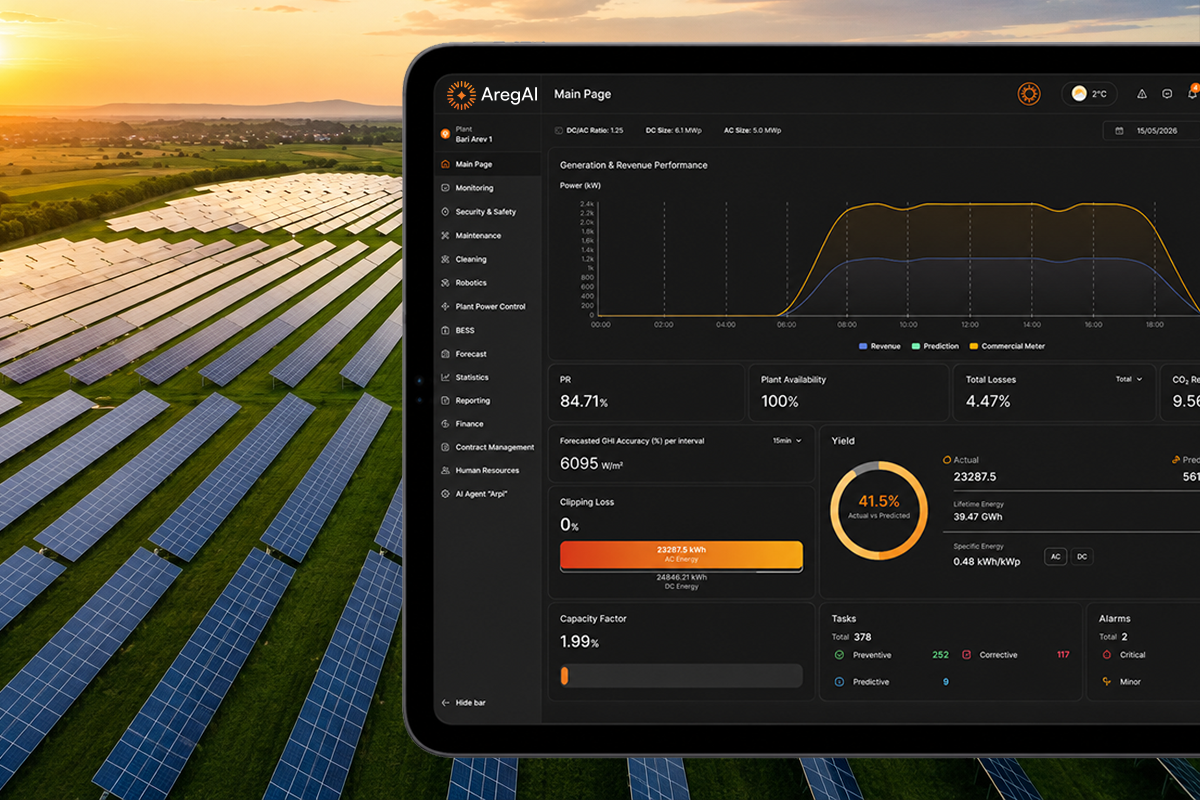The width and height of the screenshot is (1200, 800).
Task: Click the orange plant pin icon
Action: click(446, 134)
